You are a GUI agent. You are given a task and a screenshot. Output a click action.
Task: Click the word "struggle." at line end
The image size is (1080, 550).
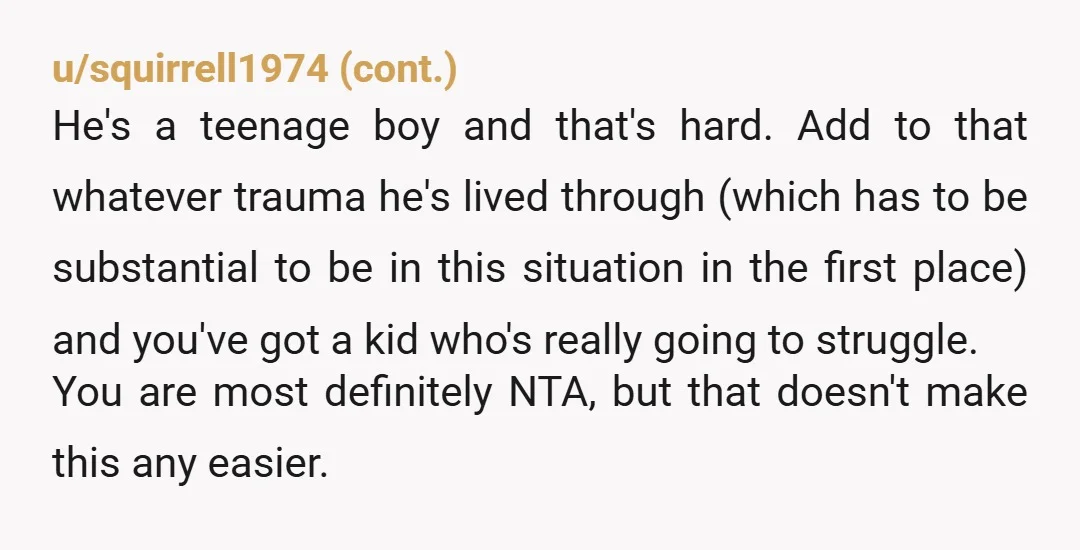coord(897,341)
